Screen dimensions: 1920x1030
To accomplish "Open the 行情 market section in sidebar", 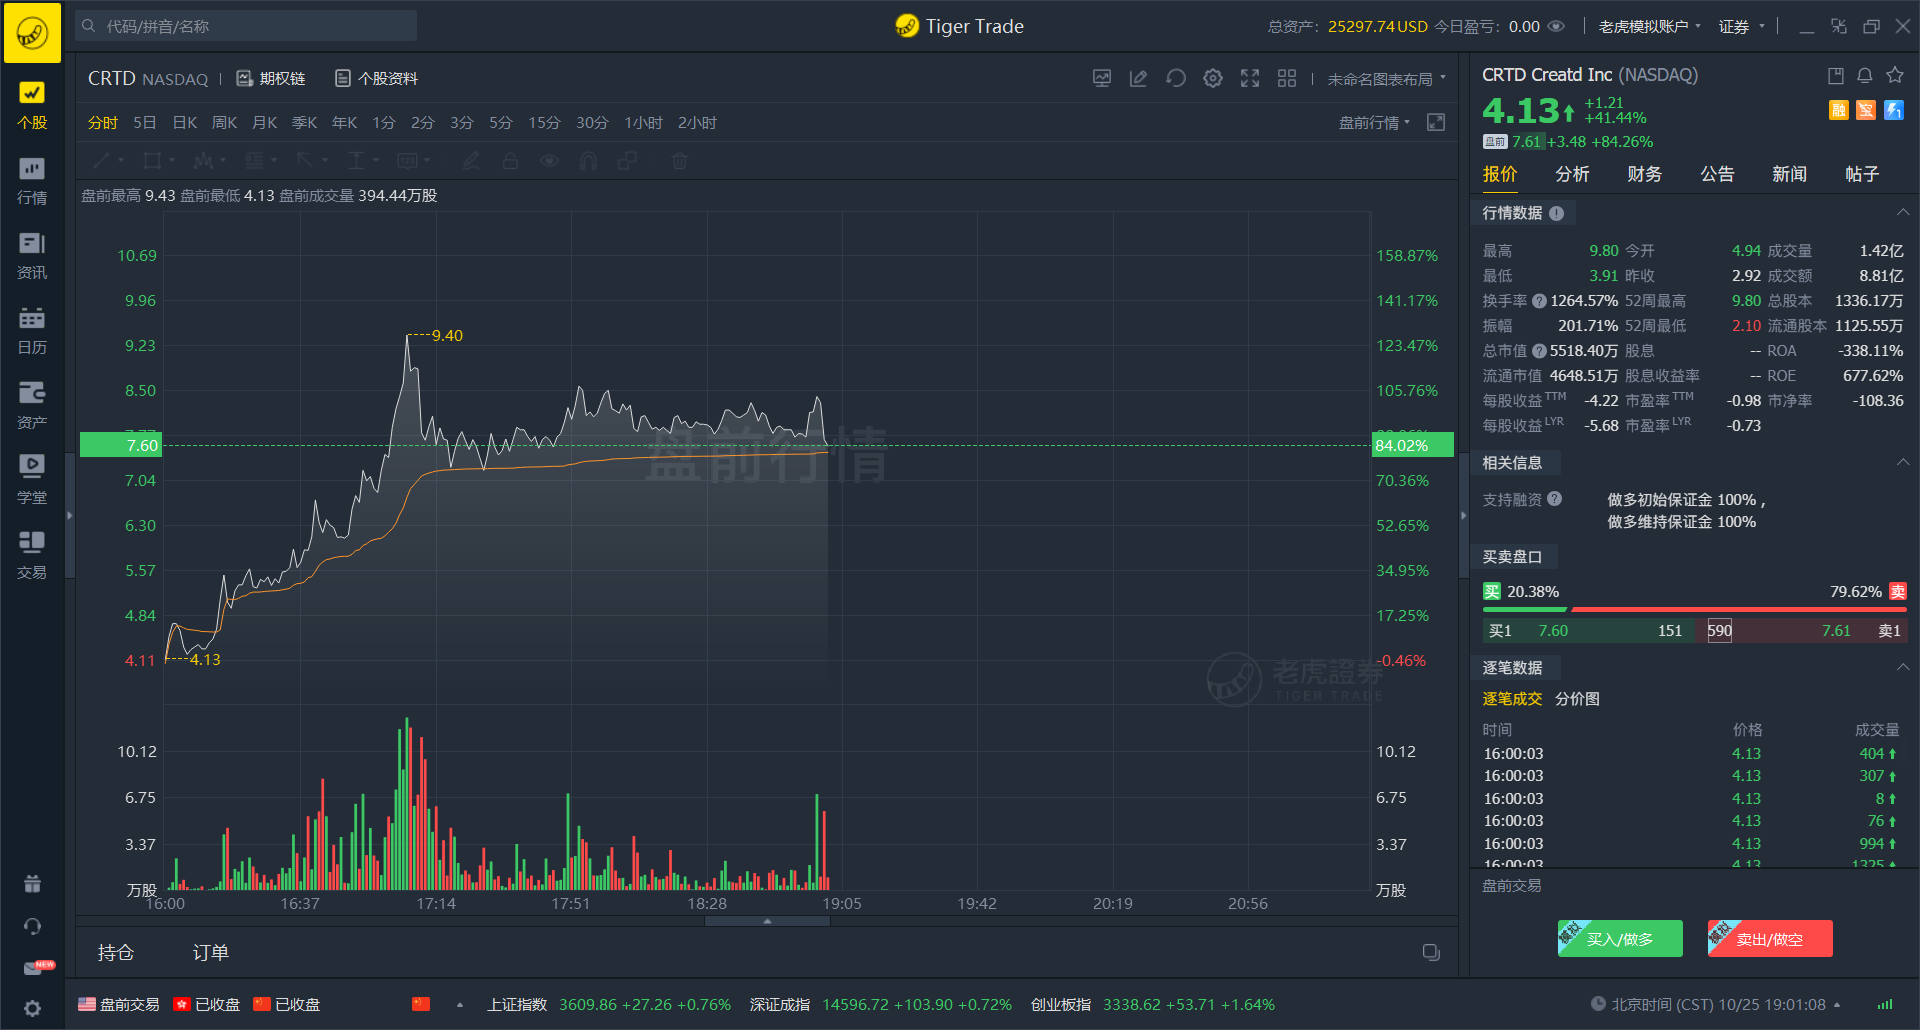I will 32,181.
